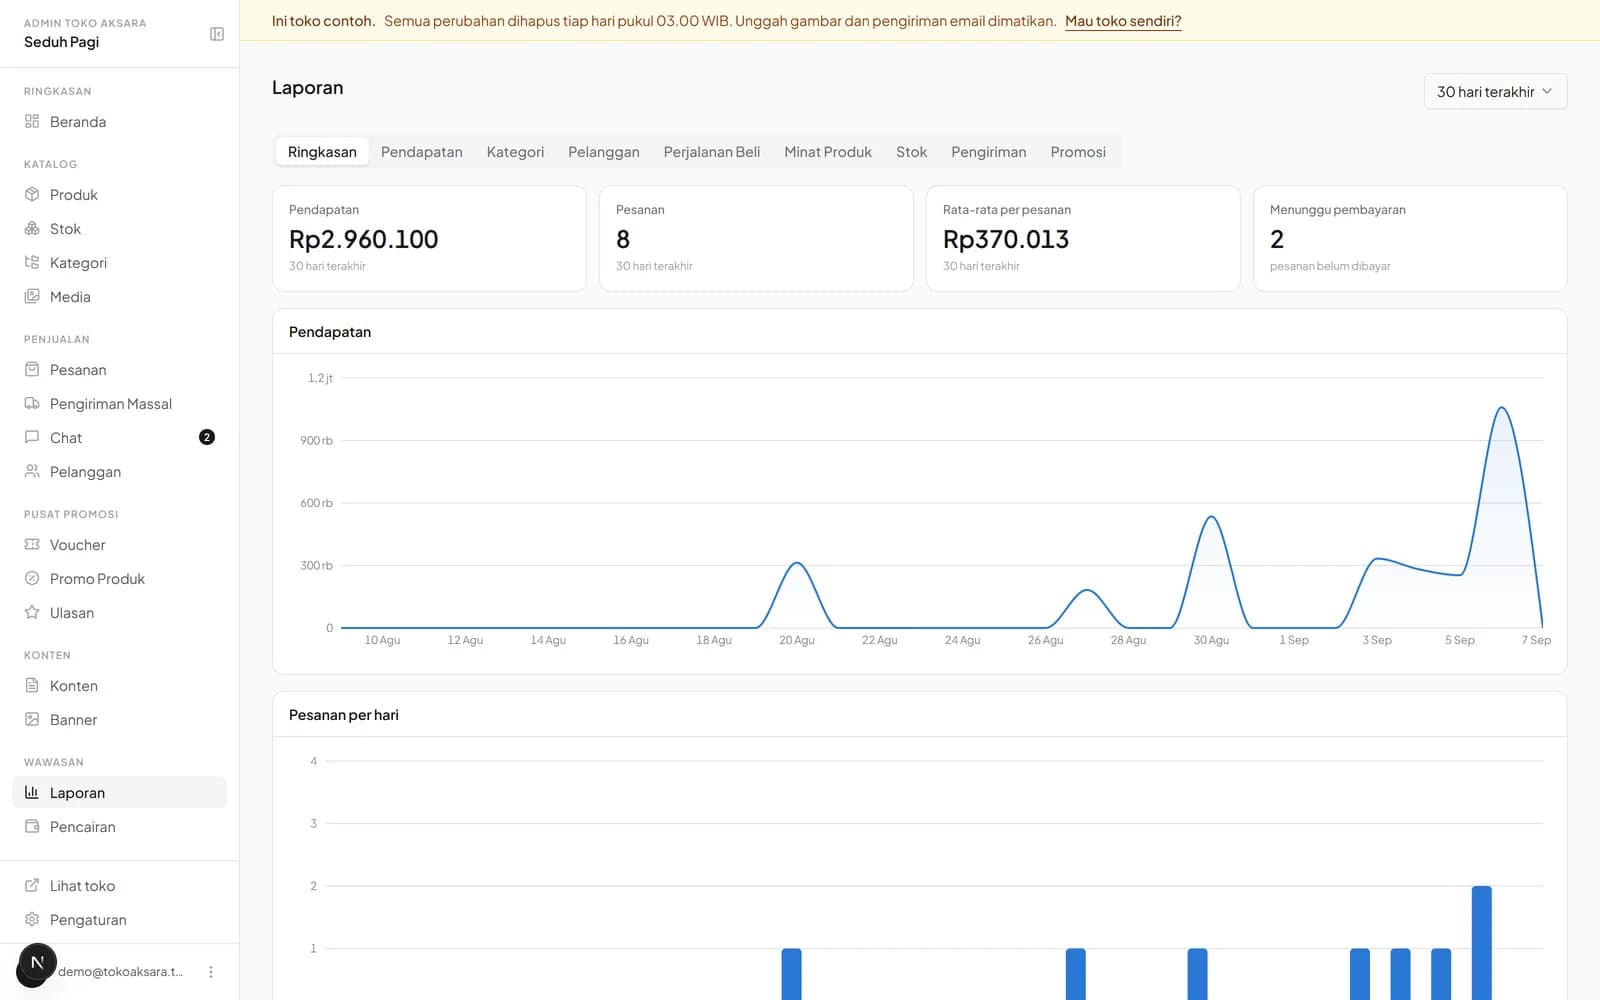1600x1000 pixels.
Task: Switch to the Pengiriman tab
Action: 989,152
